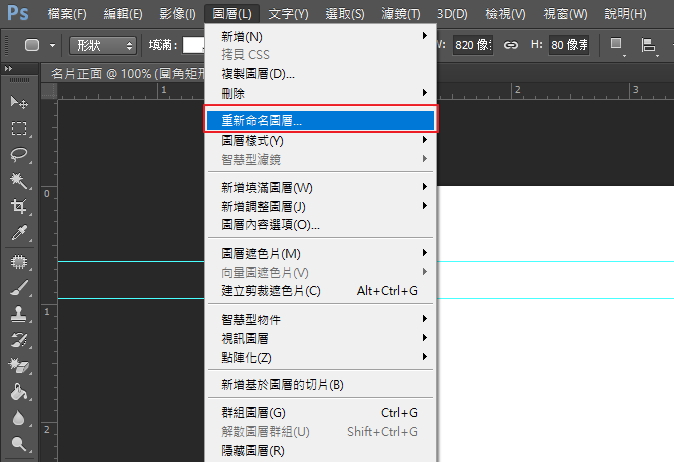Open the 編輯(E) menu
Viewport: 674px width, 462px height.
(x=123, y=14)
